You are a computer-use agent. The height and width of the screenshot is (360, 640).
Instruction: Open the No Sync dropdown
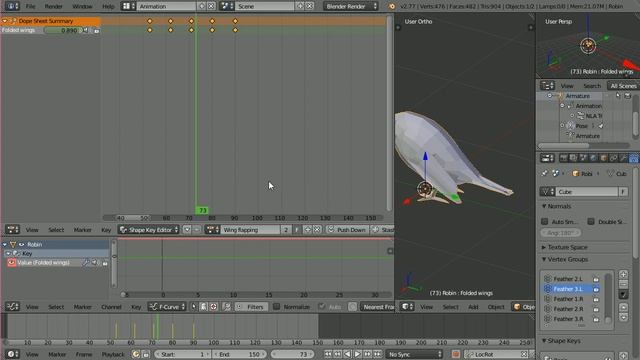point(414,354)
